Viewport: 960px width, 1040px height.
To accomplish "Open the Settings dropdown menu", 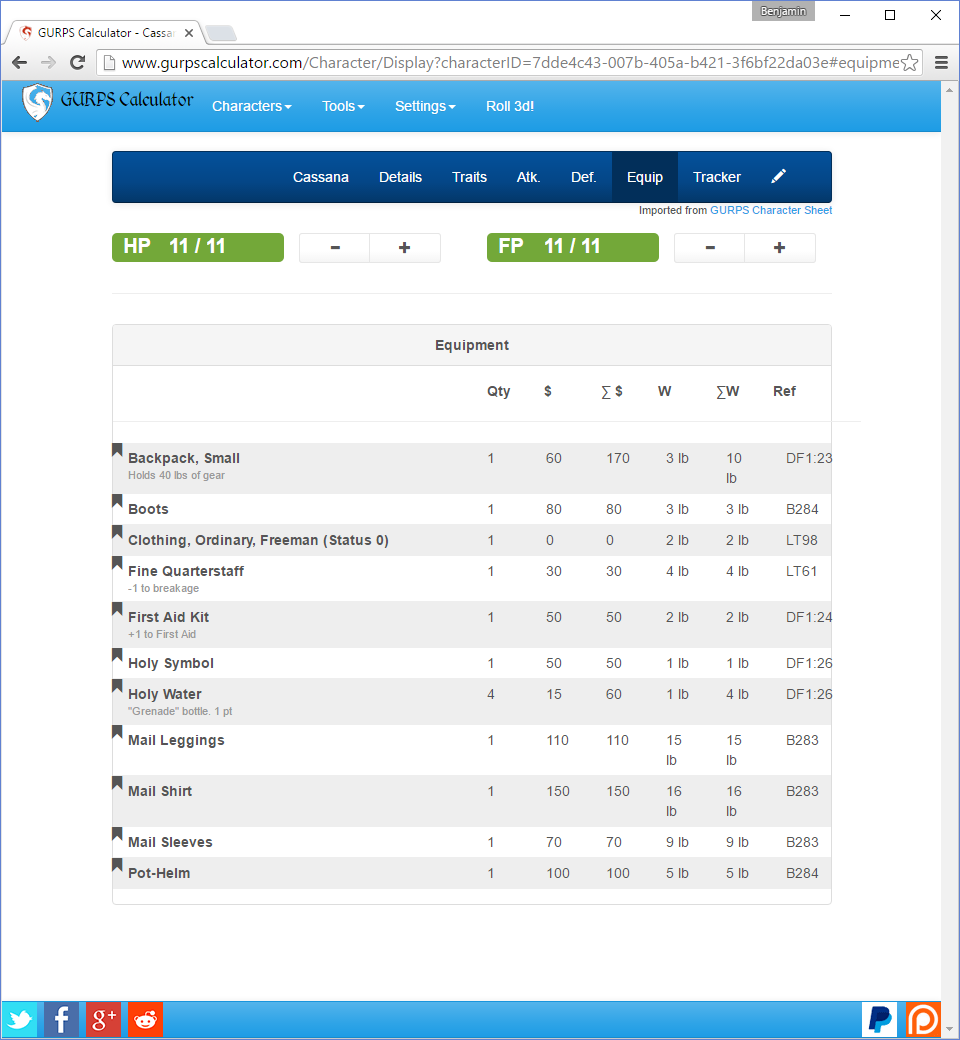I will 424,106.
